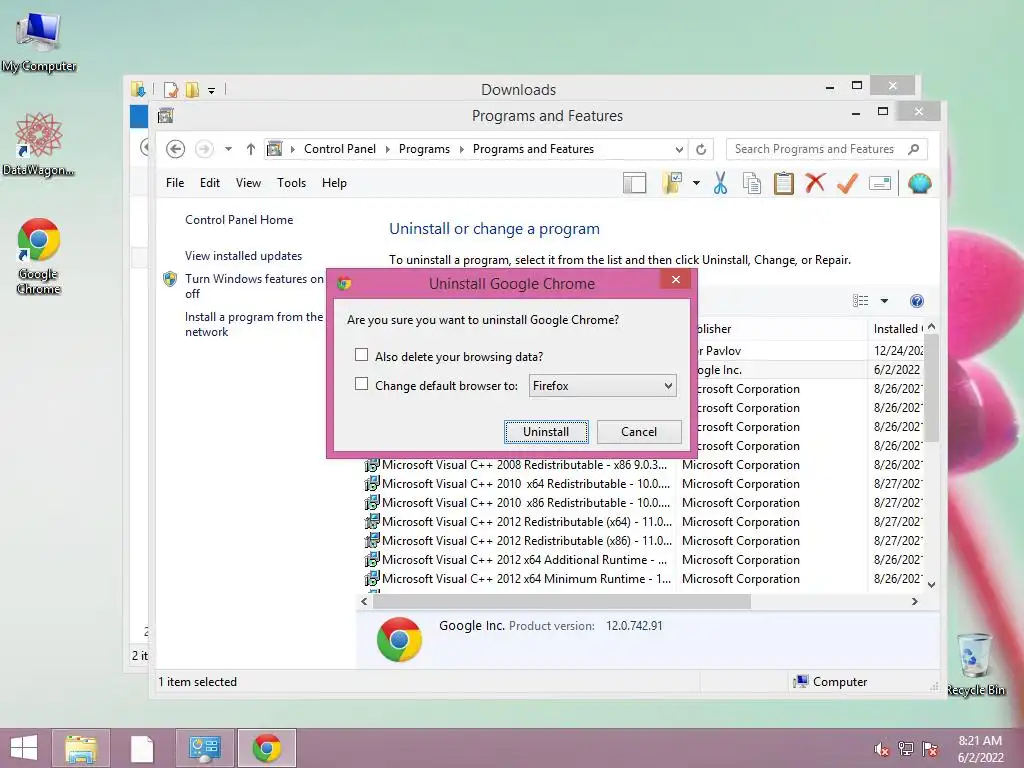Click Google Chrome desktop shortcut icon
Image resolution: width=1024 pixels, height=768 pixels.
tap(39, 256)
